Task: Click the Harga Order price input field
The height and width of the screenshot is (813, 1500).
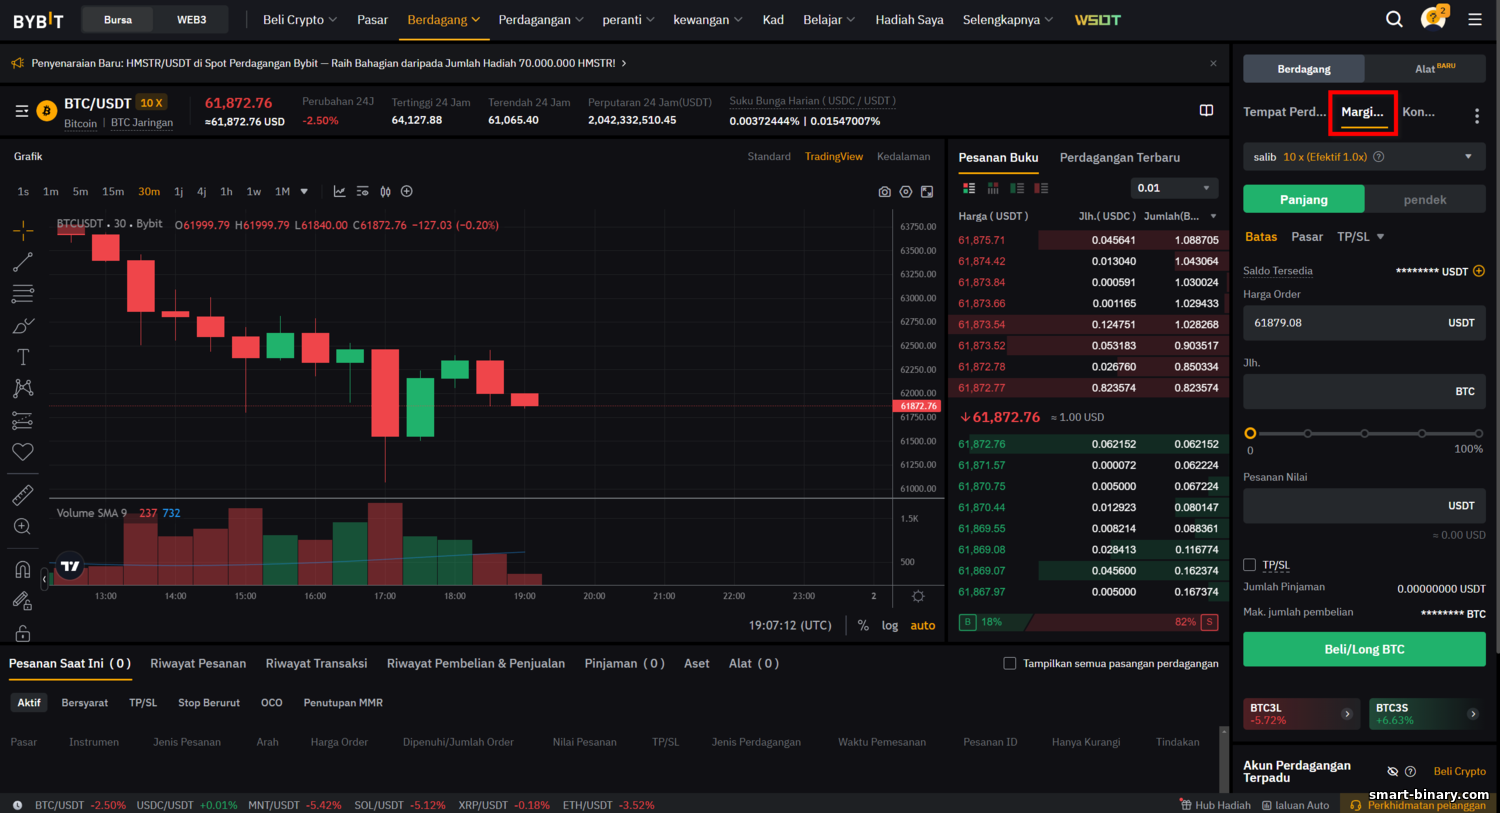Action: tap(1364, 323)
